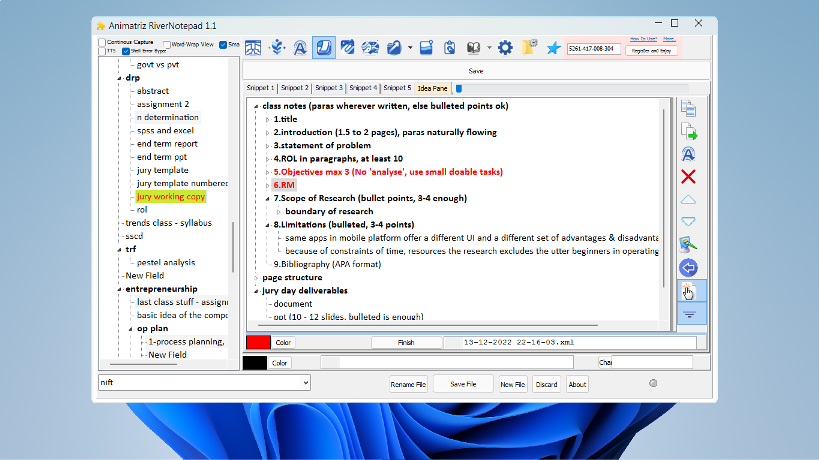Screen dimensions: 819x460
Task: Click the copy pages icon in side strip
Action: pos(688,109)
